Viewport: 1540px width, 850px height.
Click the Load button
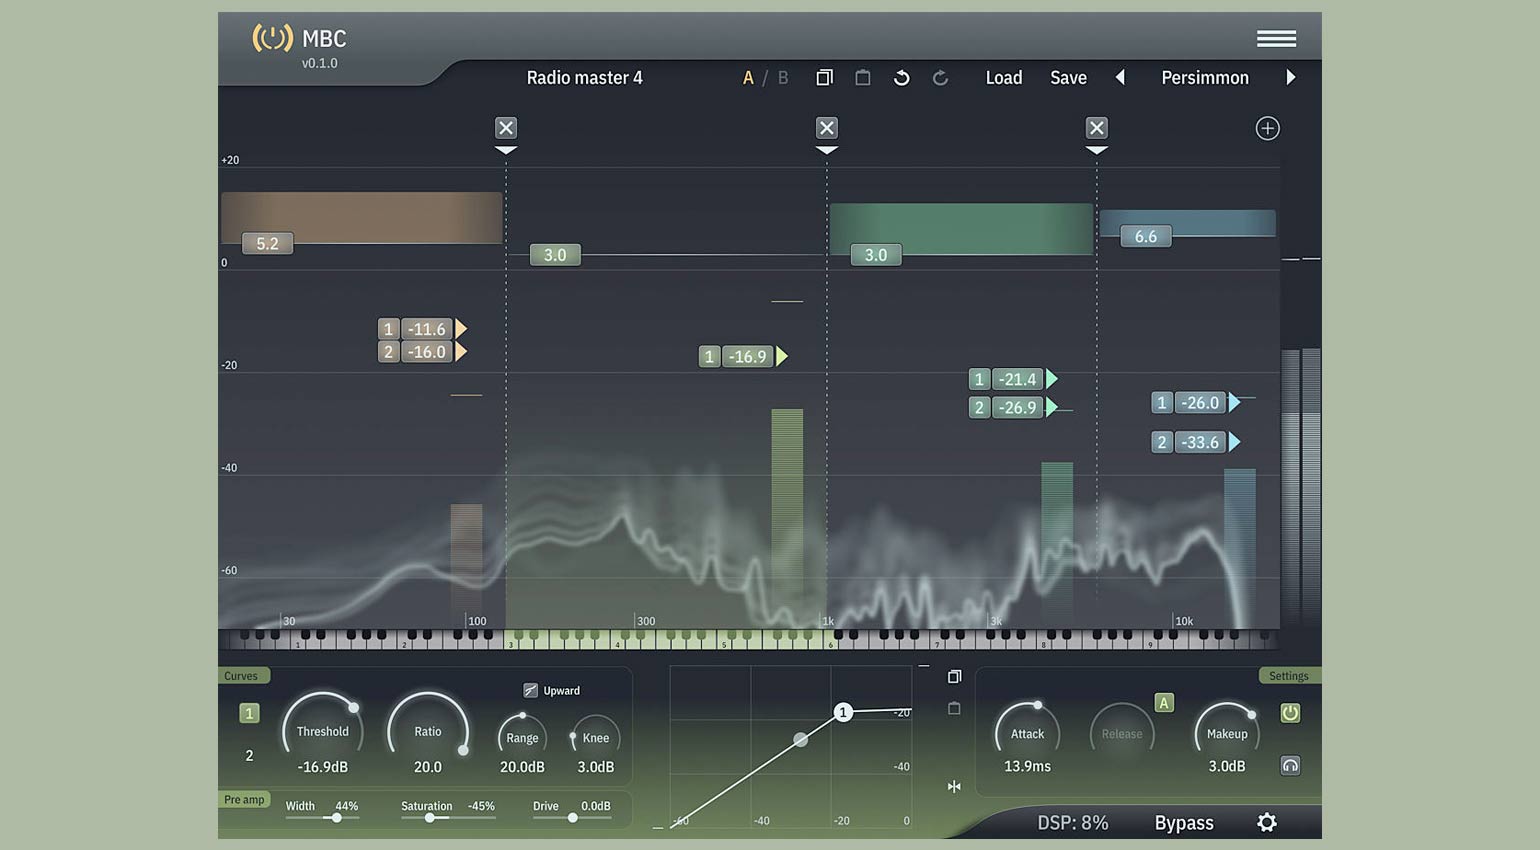click(x=1004, y=78)
